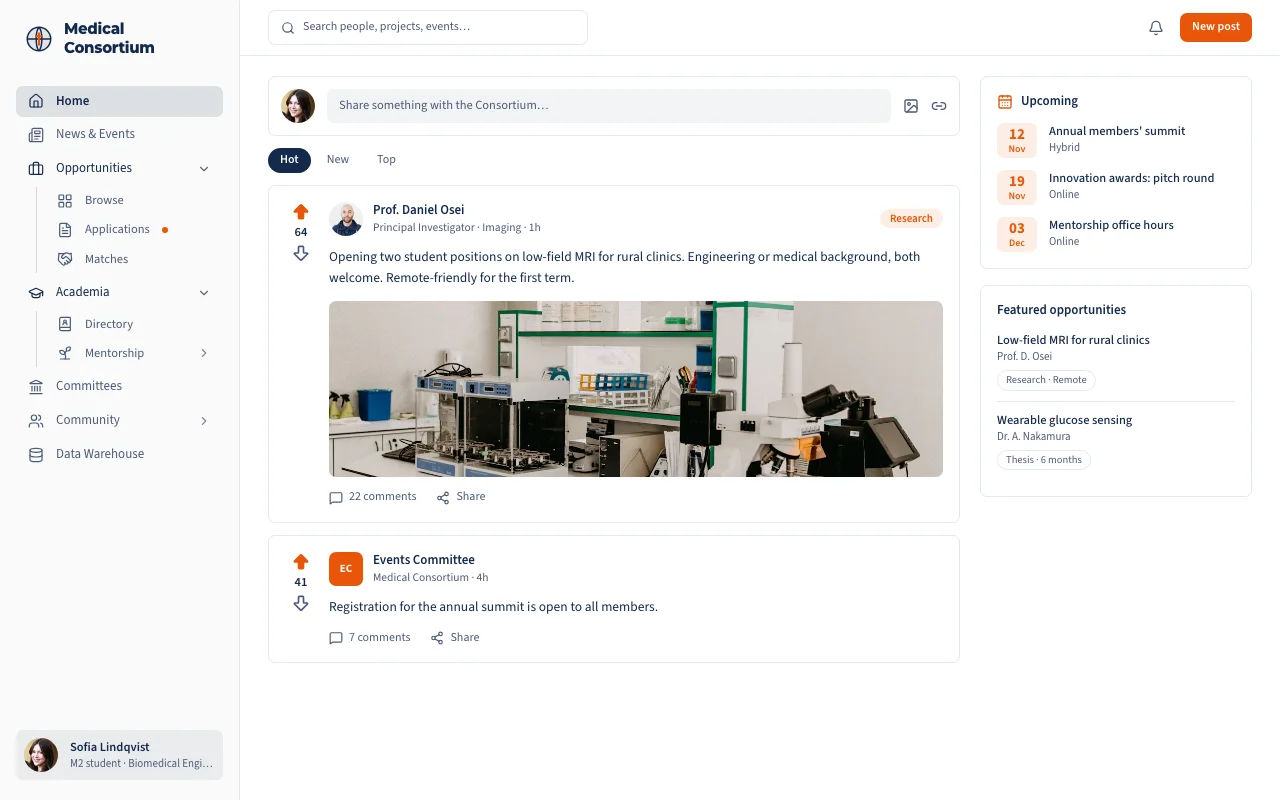This screenshot has height=800, width=1280.
Task: Share the Events Committee post
Action: [x=455, y=638]
